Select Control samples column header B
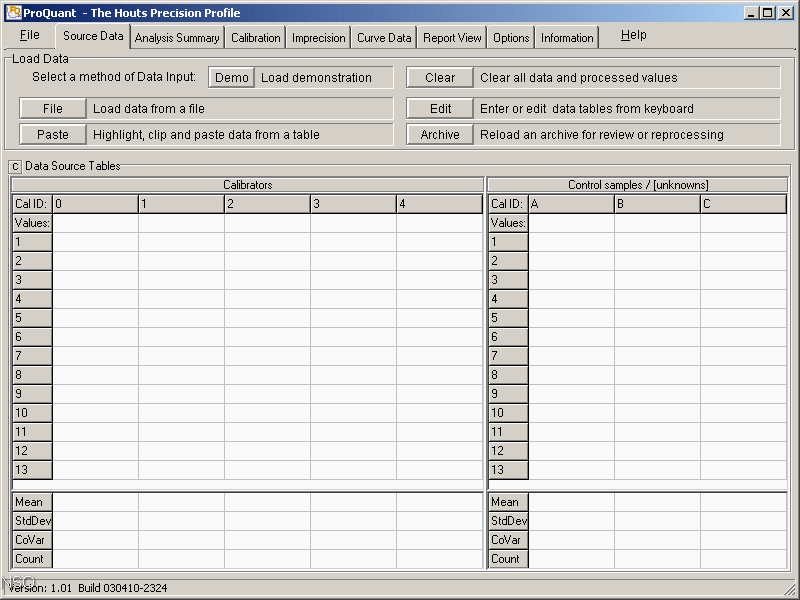 coord(657,204)
